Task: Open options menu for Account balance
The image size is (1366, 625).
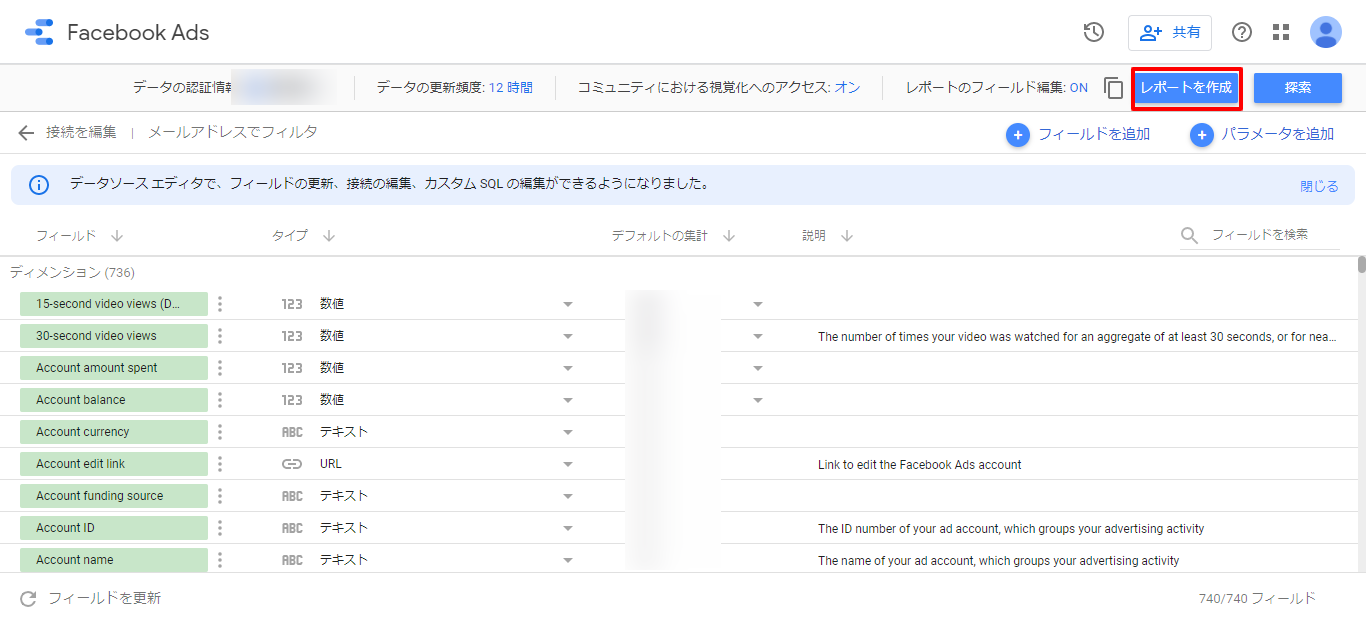Action: [220, 400]
